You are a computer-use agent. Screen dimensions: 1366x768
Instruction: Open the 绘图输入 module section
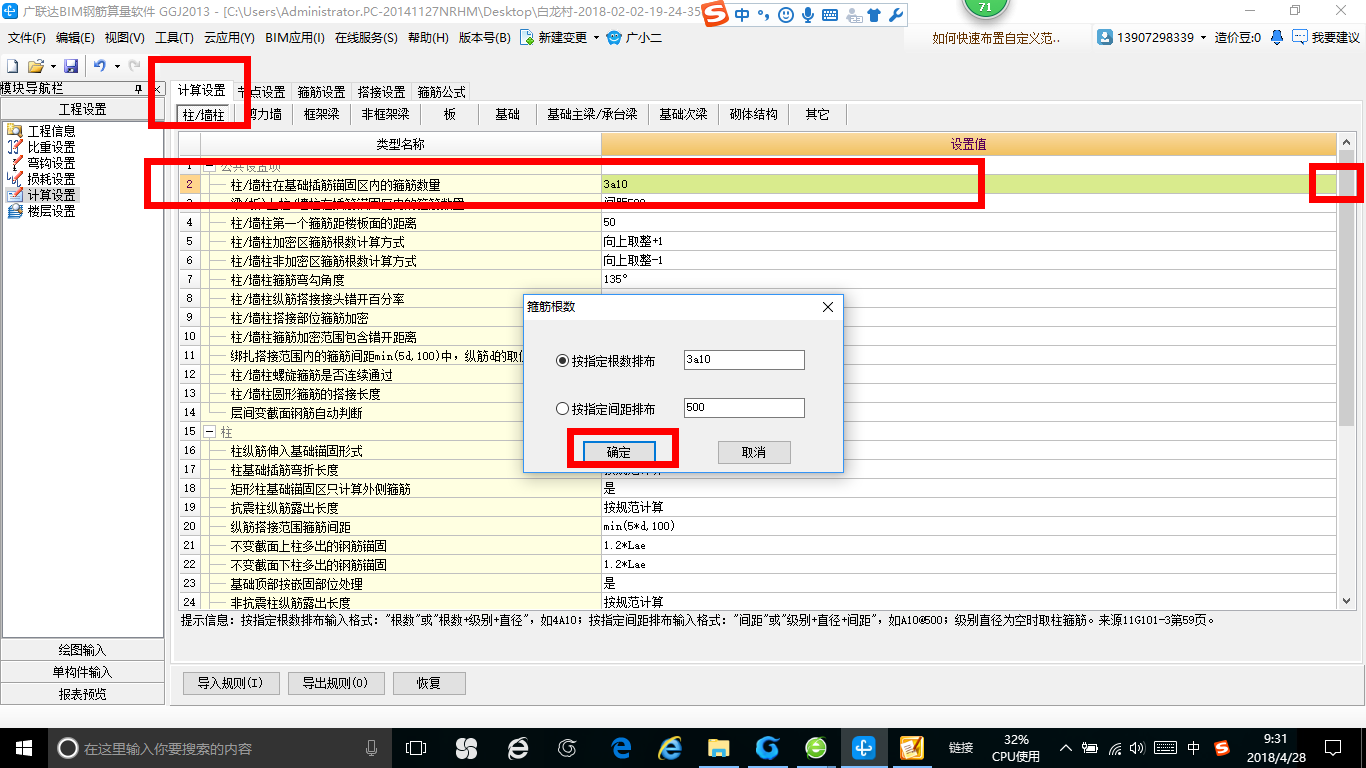point(83,650)
